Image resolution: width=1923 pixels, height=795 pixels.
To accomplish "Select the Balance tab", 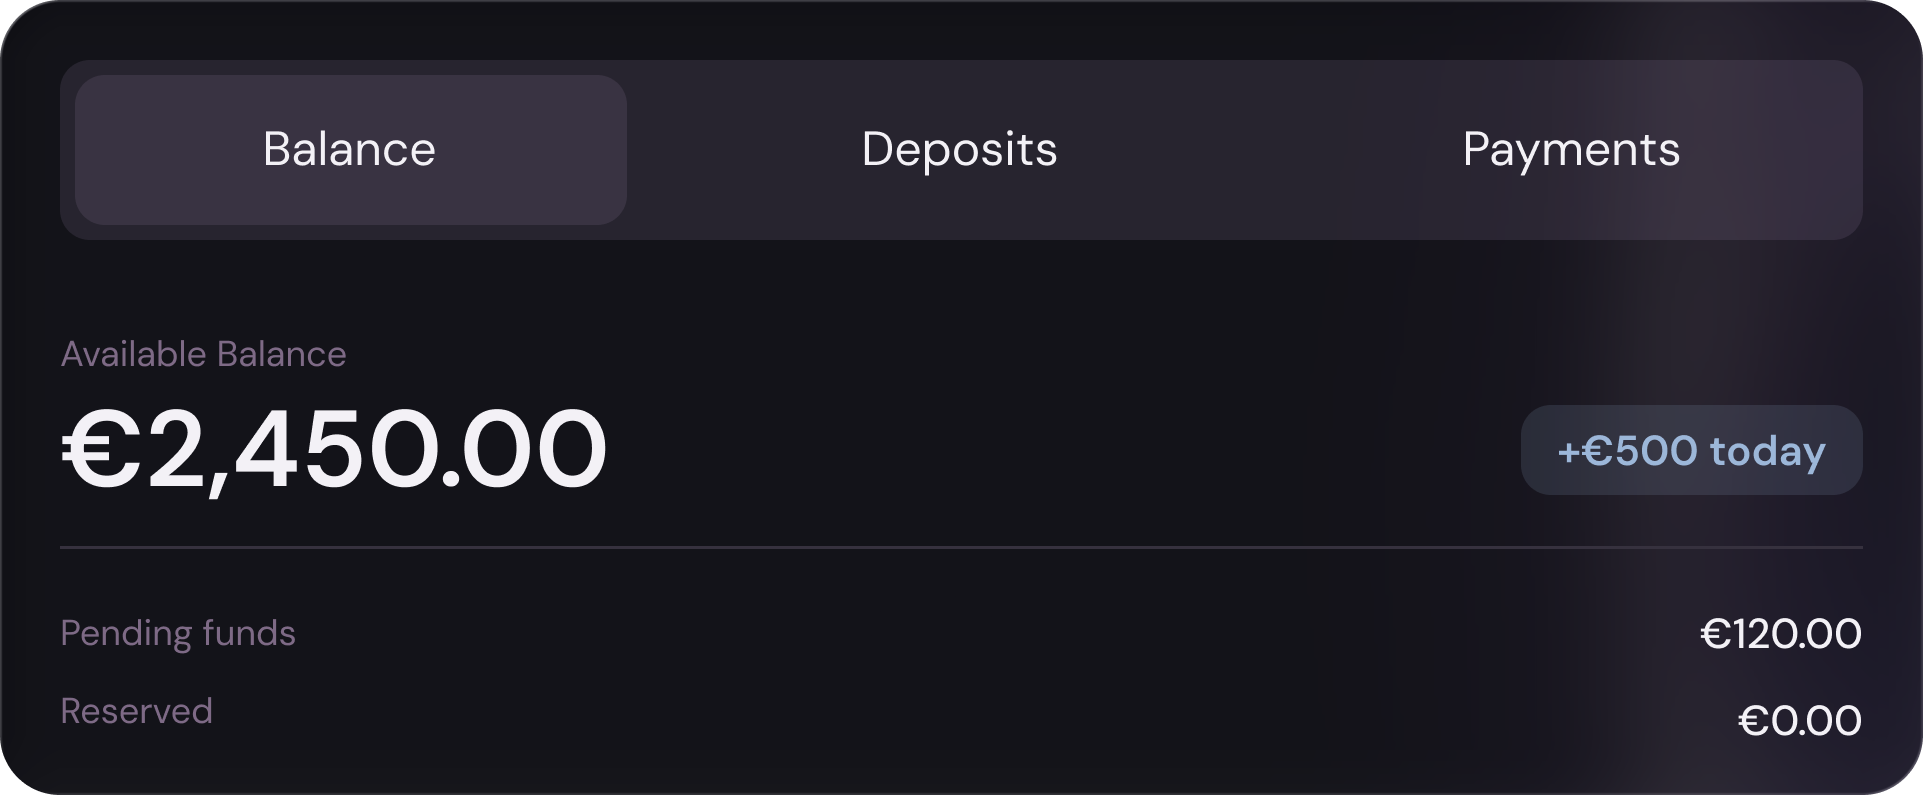I will [351, 150].
